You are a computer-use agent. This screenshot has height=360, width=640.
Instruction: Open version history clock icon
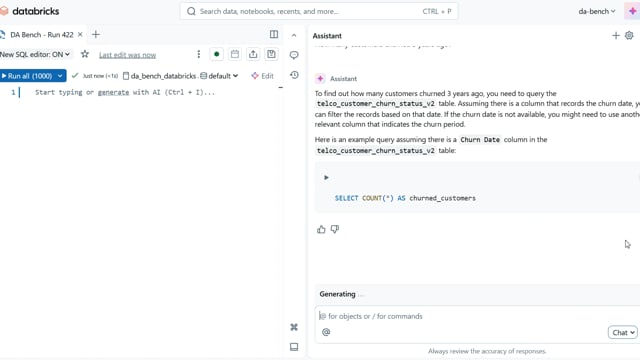[294, 75]
